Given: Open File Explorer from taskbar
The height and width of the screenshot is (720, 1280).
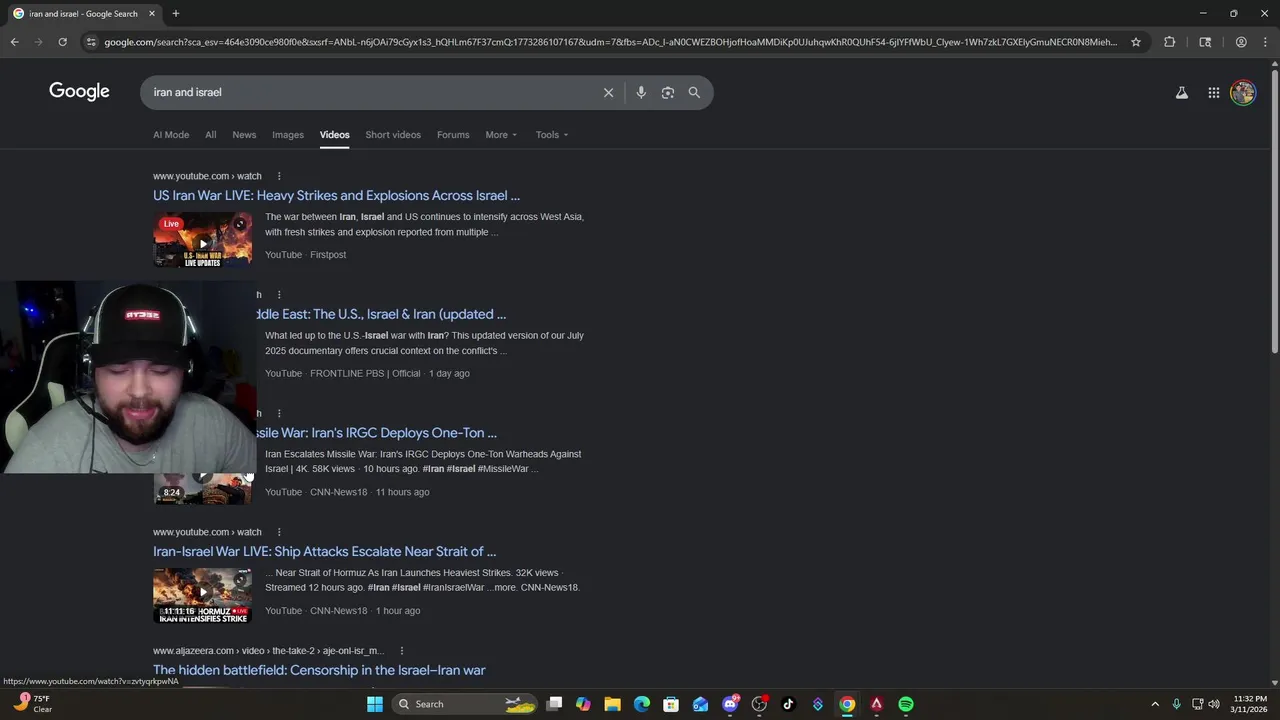Looking at the screenshot, I should click(x=612, y=704).
